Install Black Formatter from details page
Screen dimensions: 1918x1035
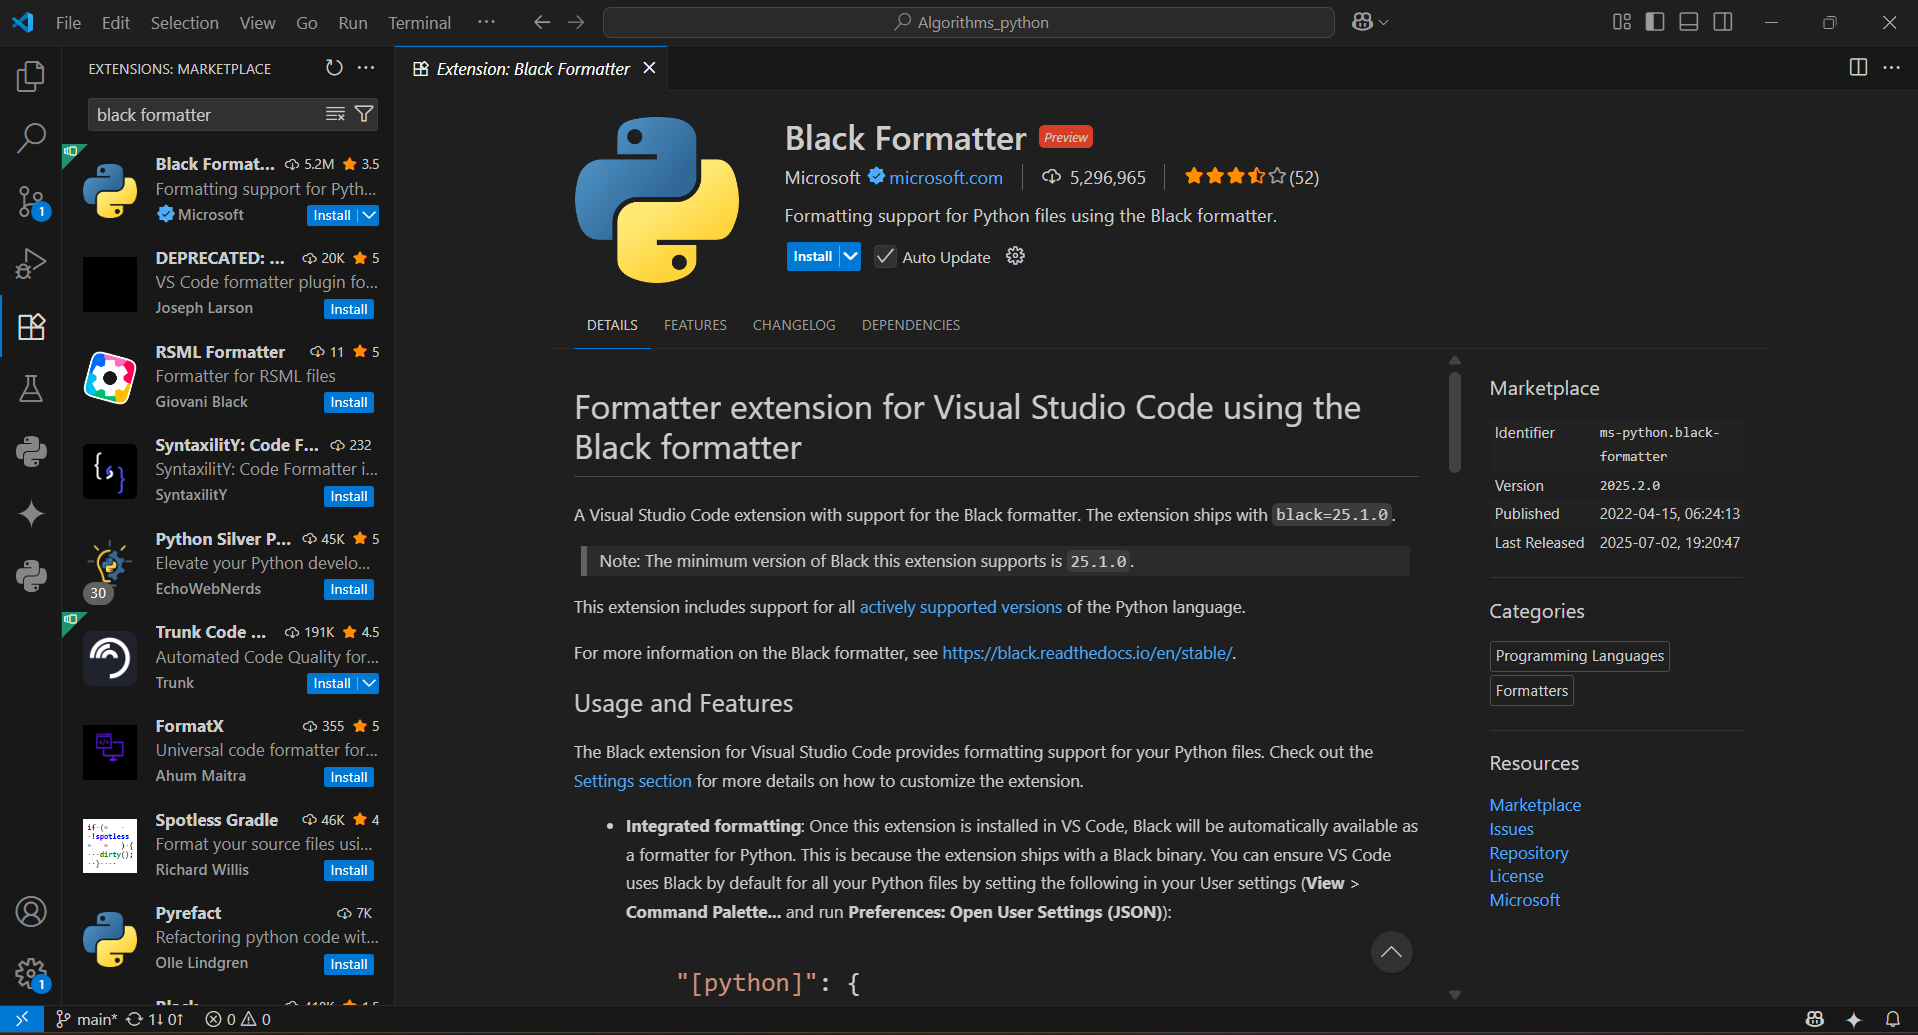click(x=813, y=257)
